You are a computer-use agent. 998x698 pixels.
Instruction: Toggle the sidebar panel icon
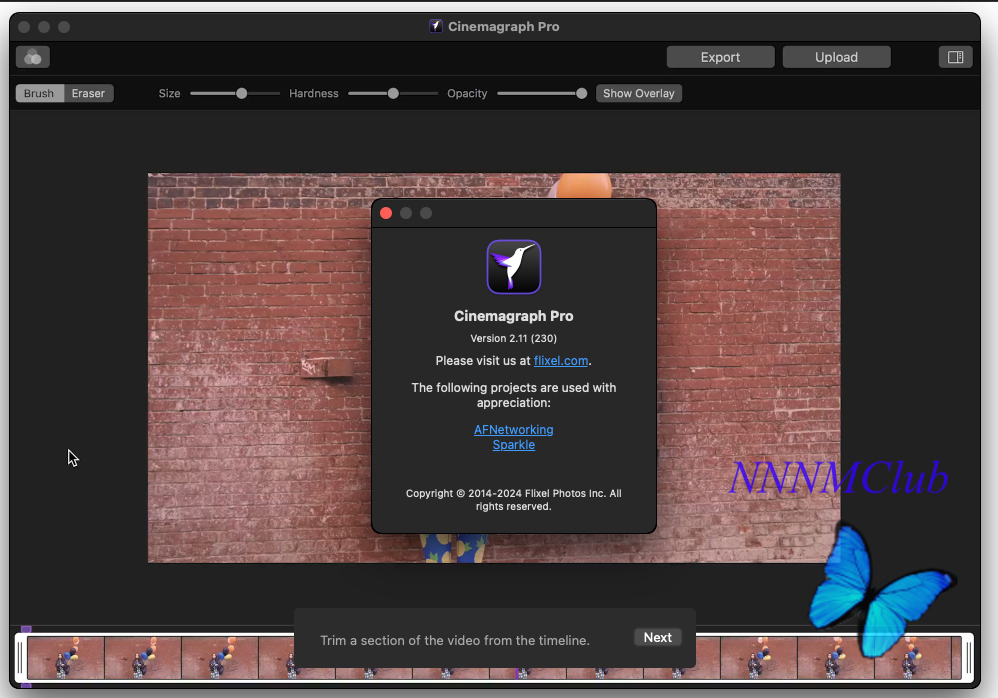coord(955,57)
